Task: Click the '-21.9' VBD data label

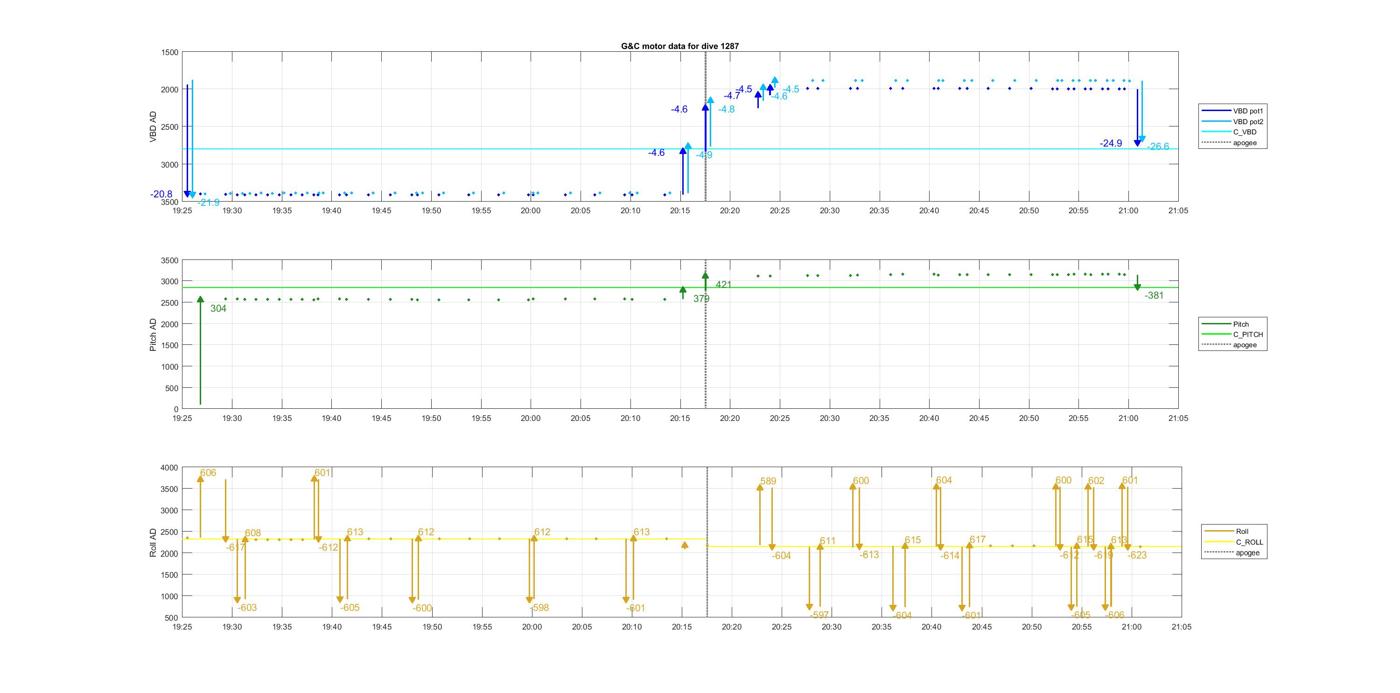Action: coord(208,203)
